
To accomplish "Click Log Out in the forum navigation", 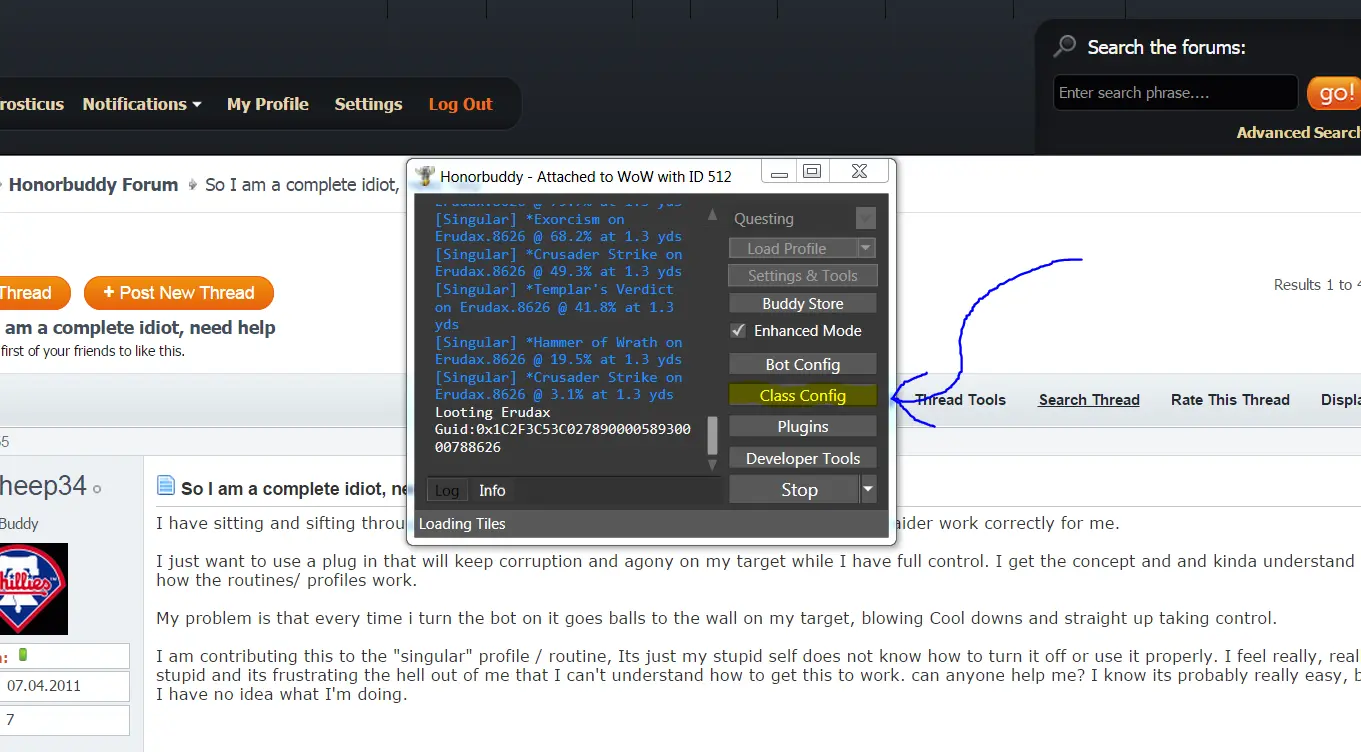I will point(460,104).
